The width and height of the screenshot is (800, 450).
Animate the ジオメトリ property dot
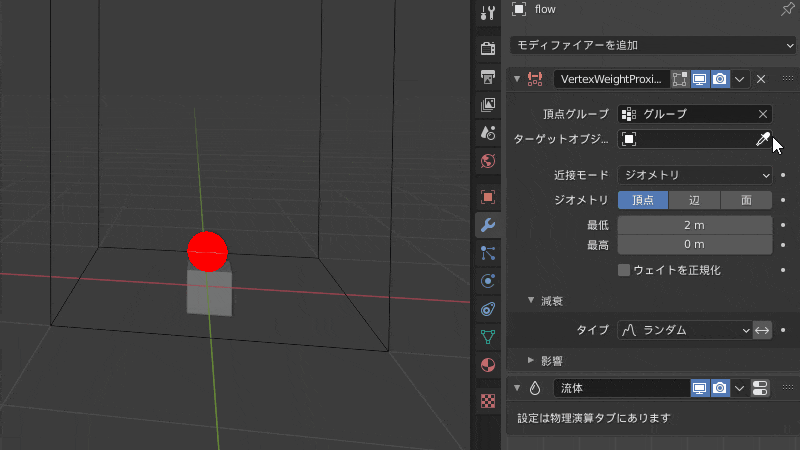pos(783,200)
